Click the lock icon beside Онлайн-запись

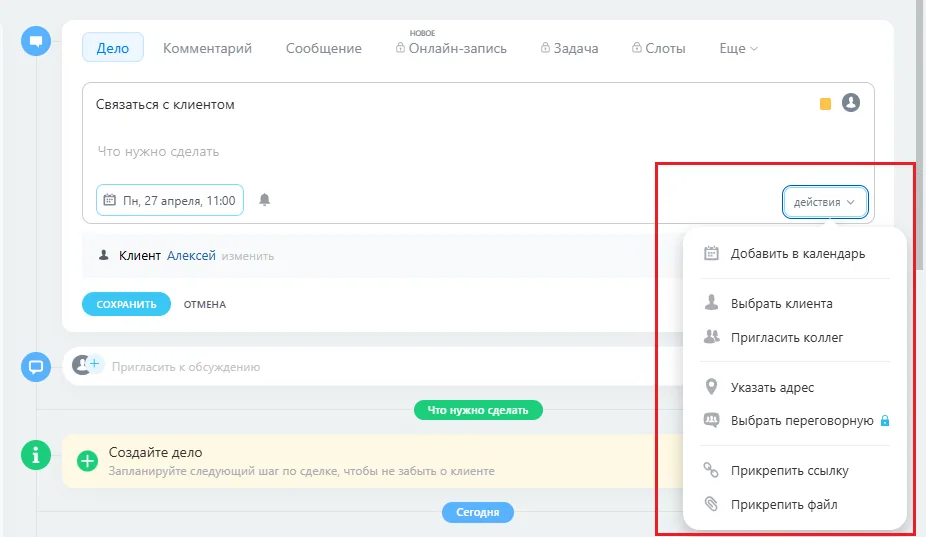point(400,47)
